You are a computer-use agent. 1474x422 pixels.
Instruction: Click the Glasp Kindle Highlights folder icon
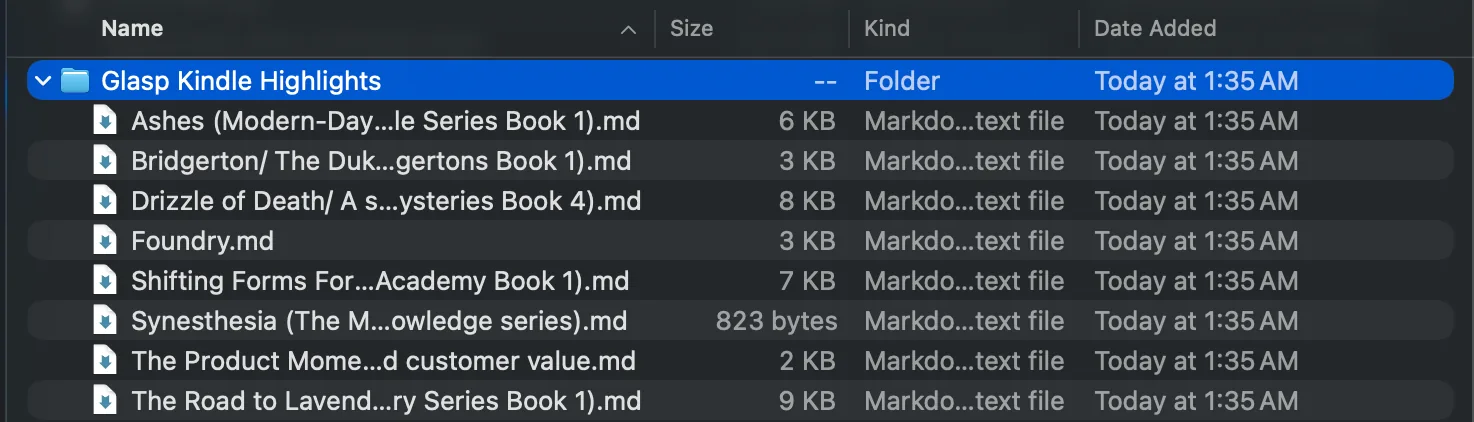[75, 81]
